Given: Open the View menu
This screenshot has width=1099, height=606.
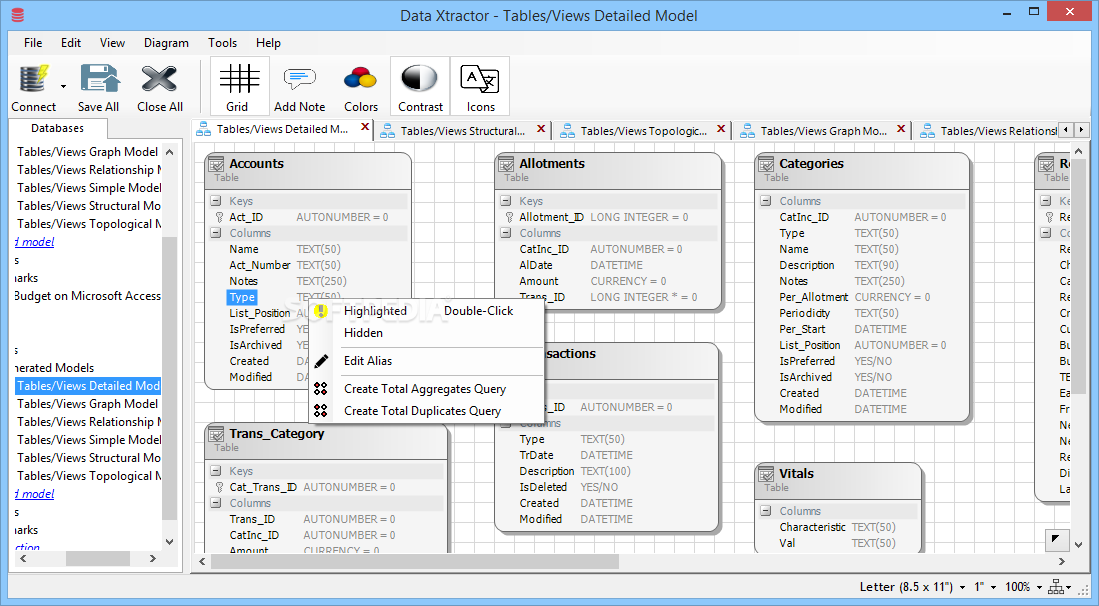Looking at the screenshot, I should pos(112,43).
